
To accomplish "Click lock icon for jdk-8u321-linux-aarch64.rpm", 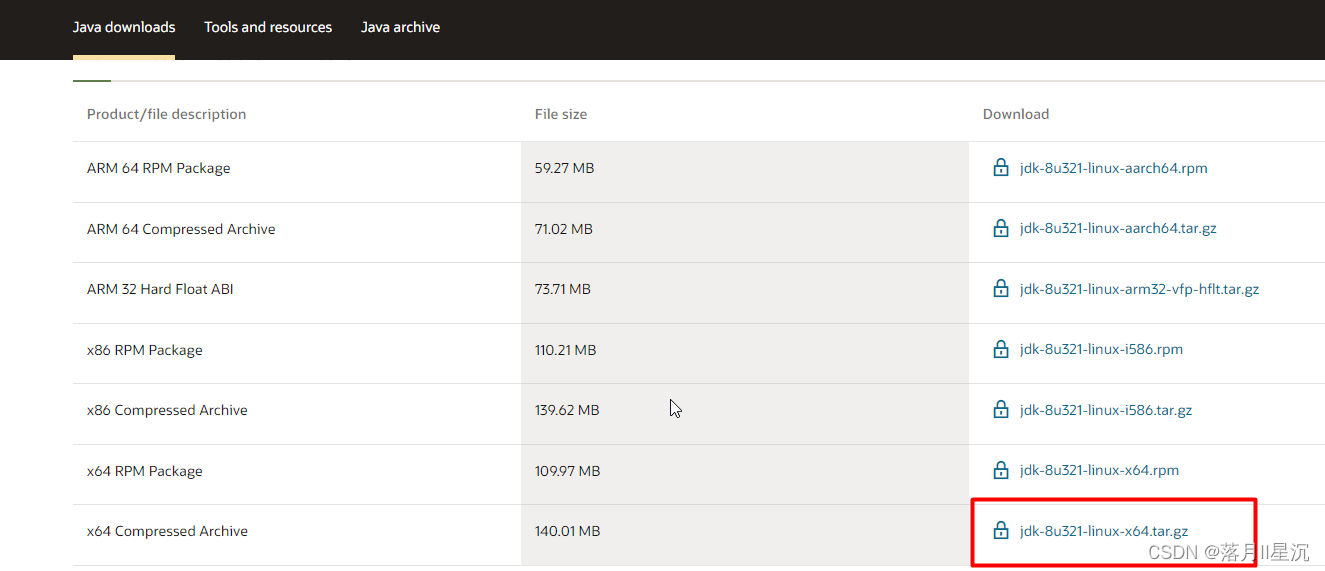I will pos(1001,168).
